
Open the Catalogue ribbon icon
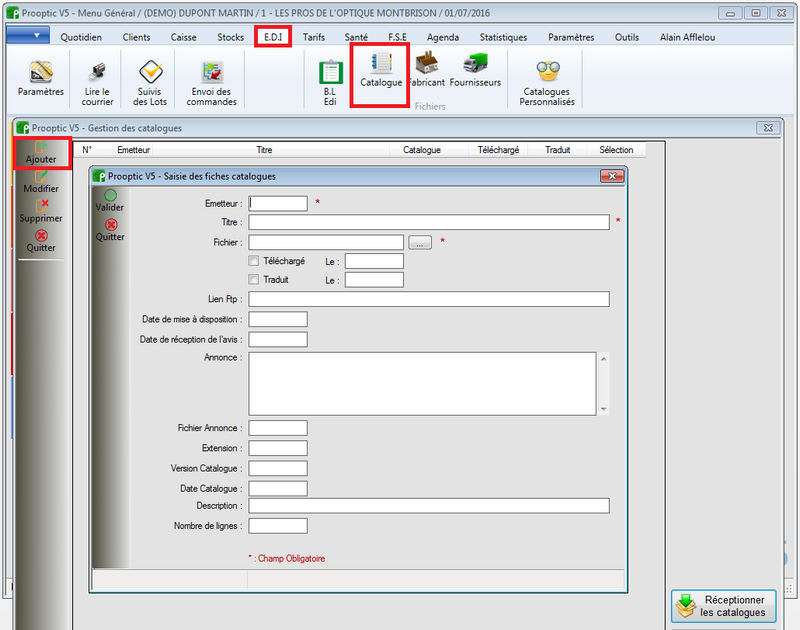pos(381,70)
